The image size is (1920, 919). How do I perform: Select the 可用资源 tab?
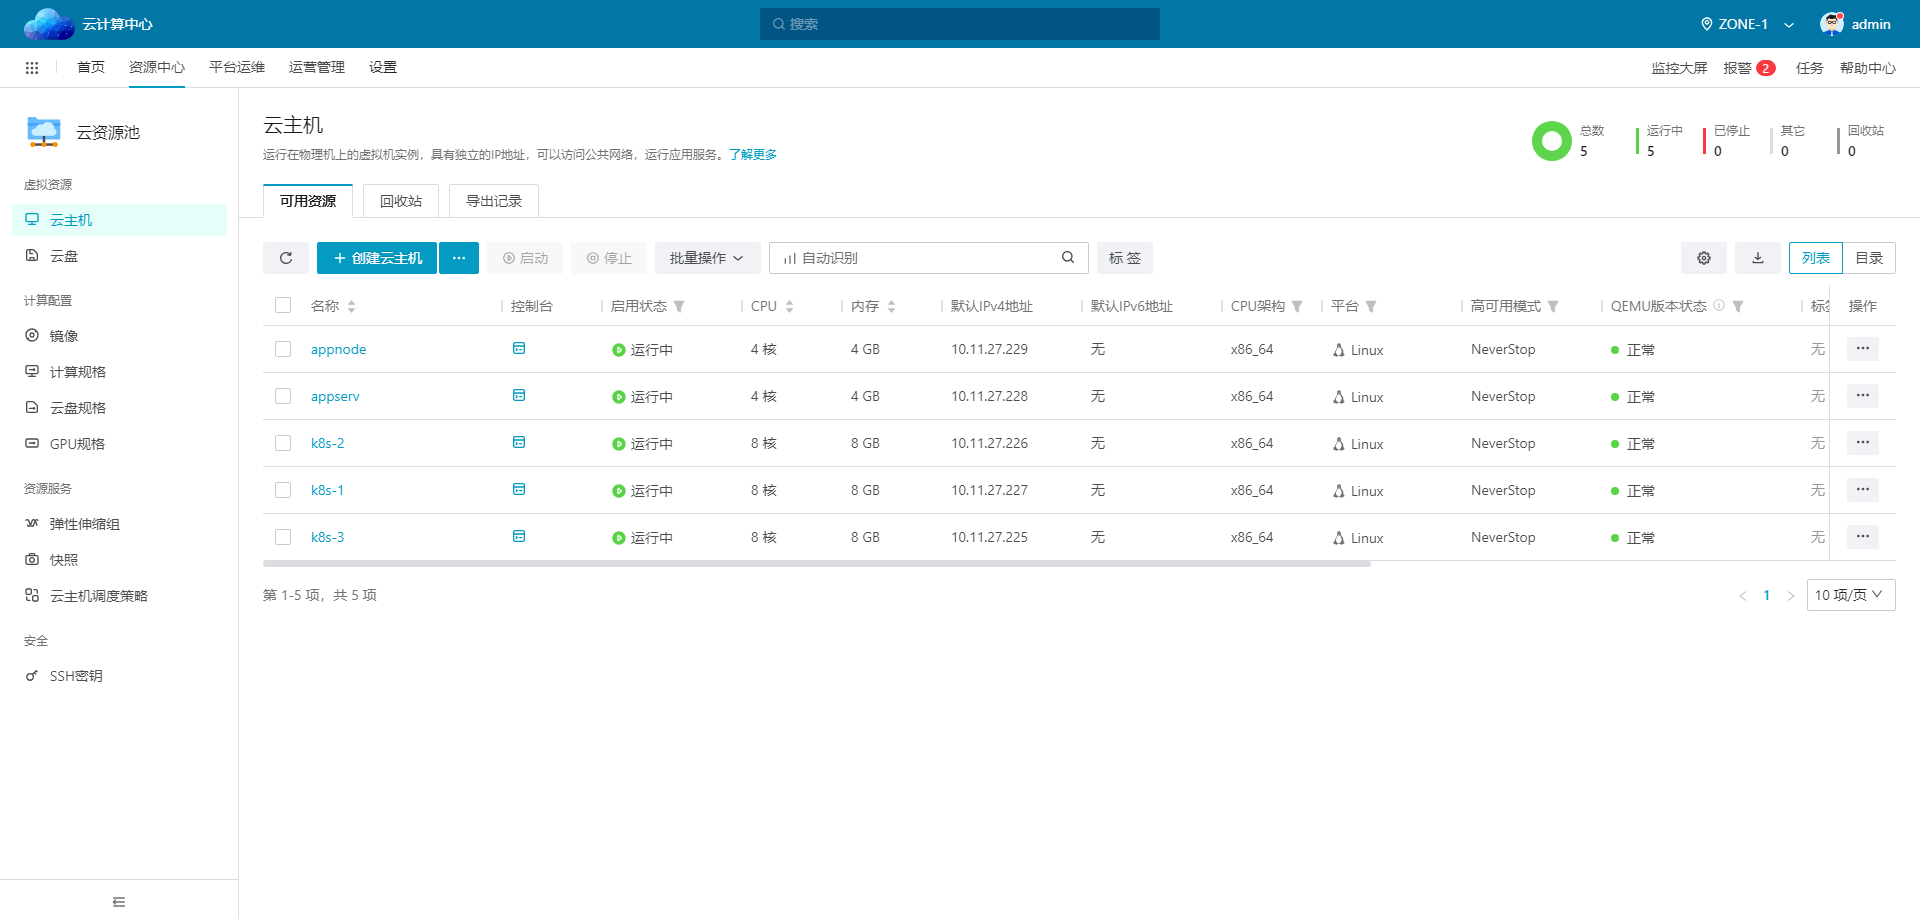(x=308, y=201)
